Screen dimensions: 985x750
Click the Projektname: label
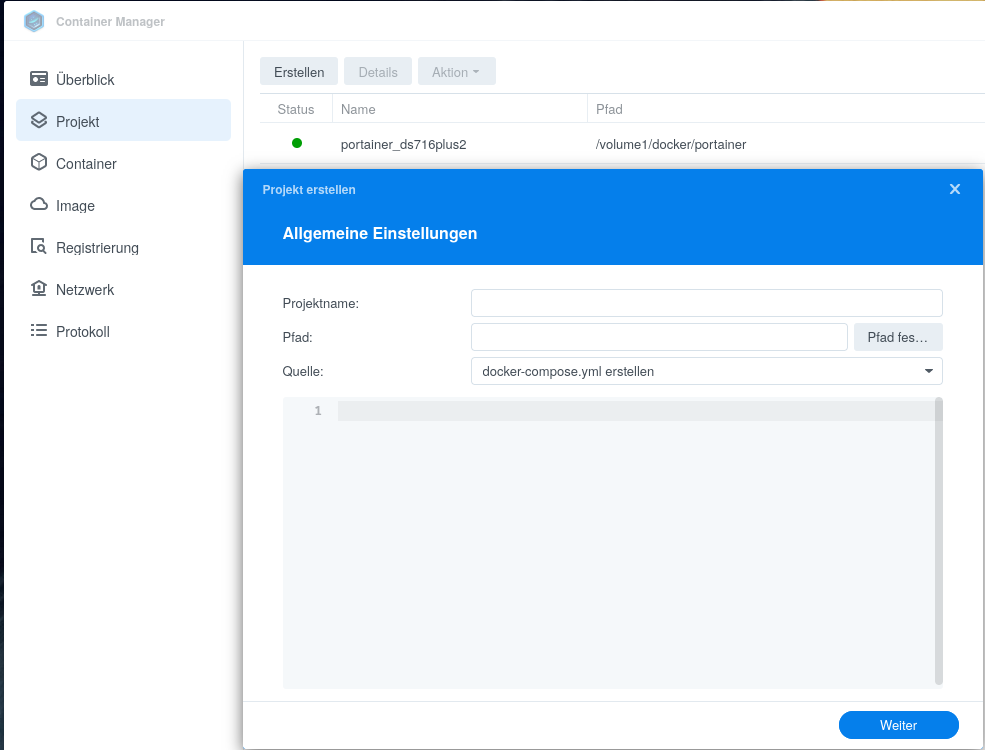point(320,303)
